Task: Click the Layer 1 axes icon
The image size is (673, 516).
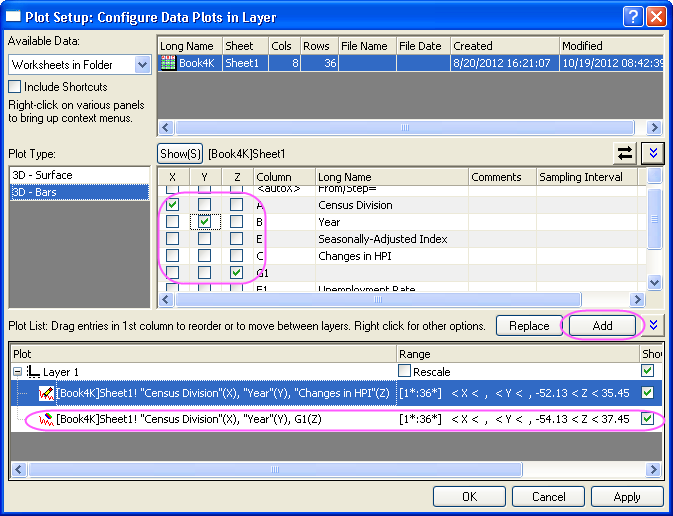Action: click(34, 372)
